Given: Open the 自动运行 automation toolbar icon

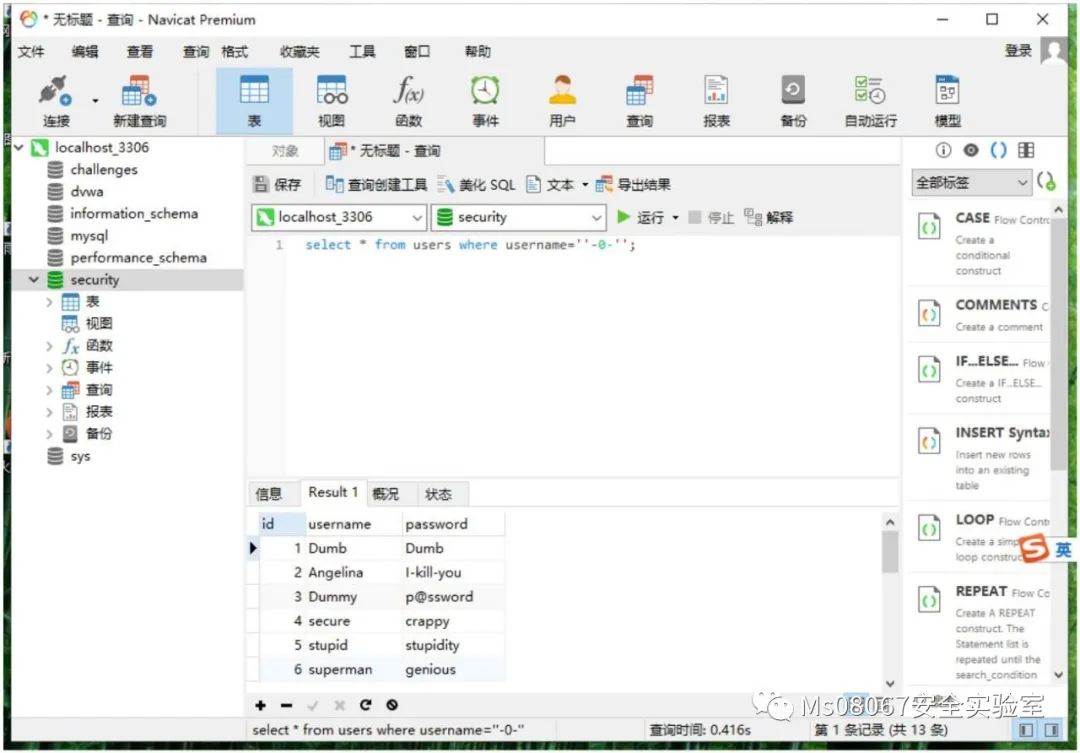Looking at the screenshot, I should coord(871,101).
